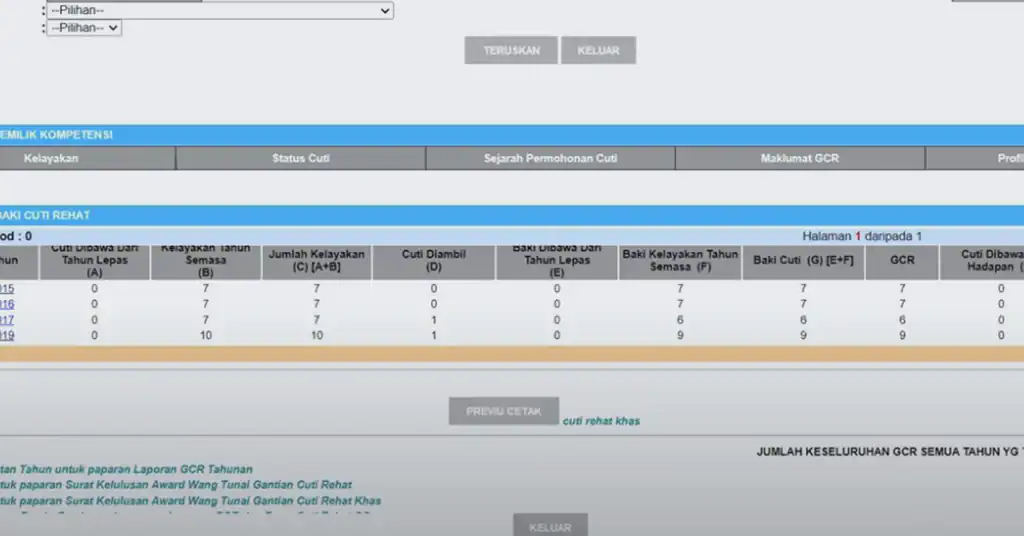
Task: Click the Gantian Cuti Rehat Khas note line
Action: 190,501
